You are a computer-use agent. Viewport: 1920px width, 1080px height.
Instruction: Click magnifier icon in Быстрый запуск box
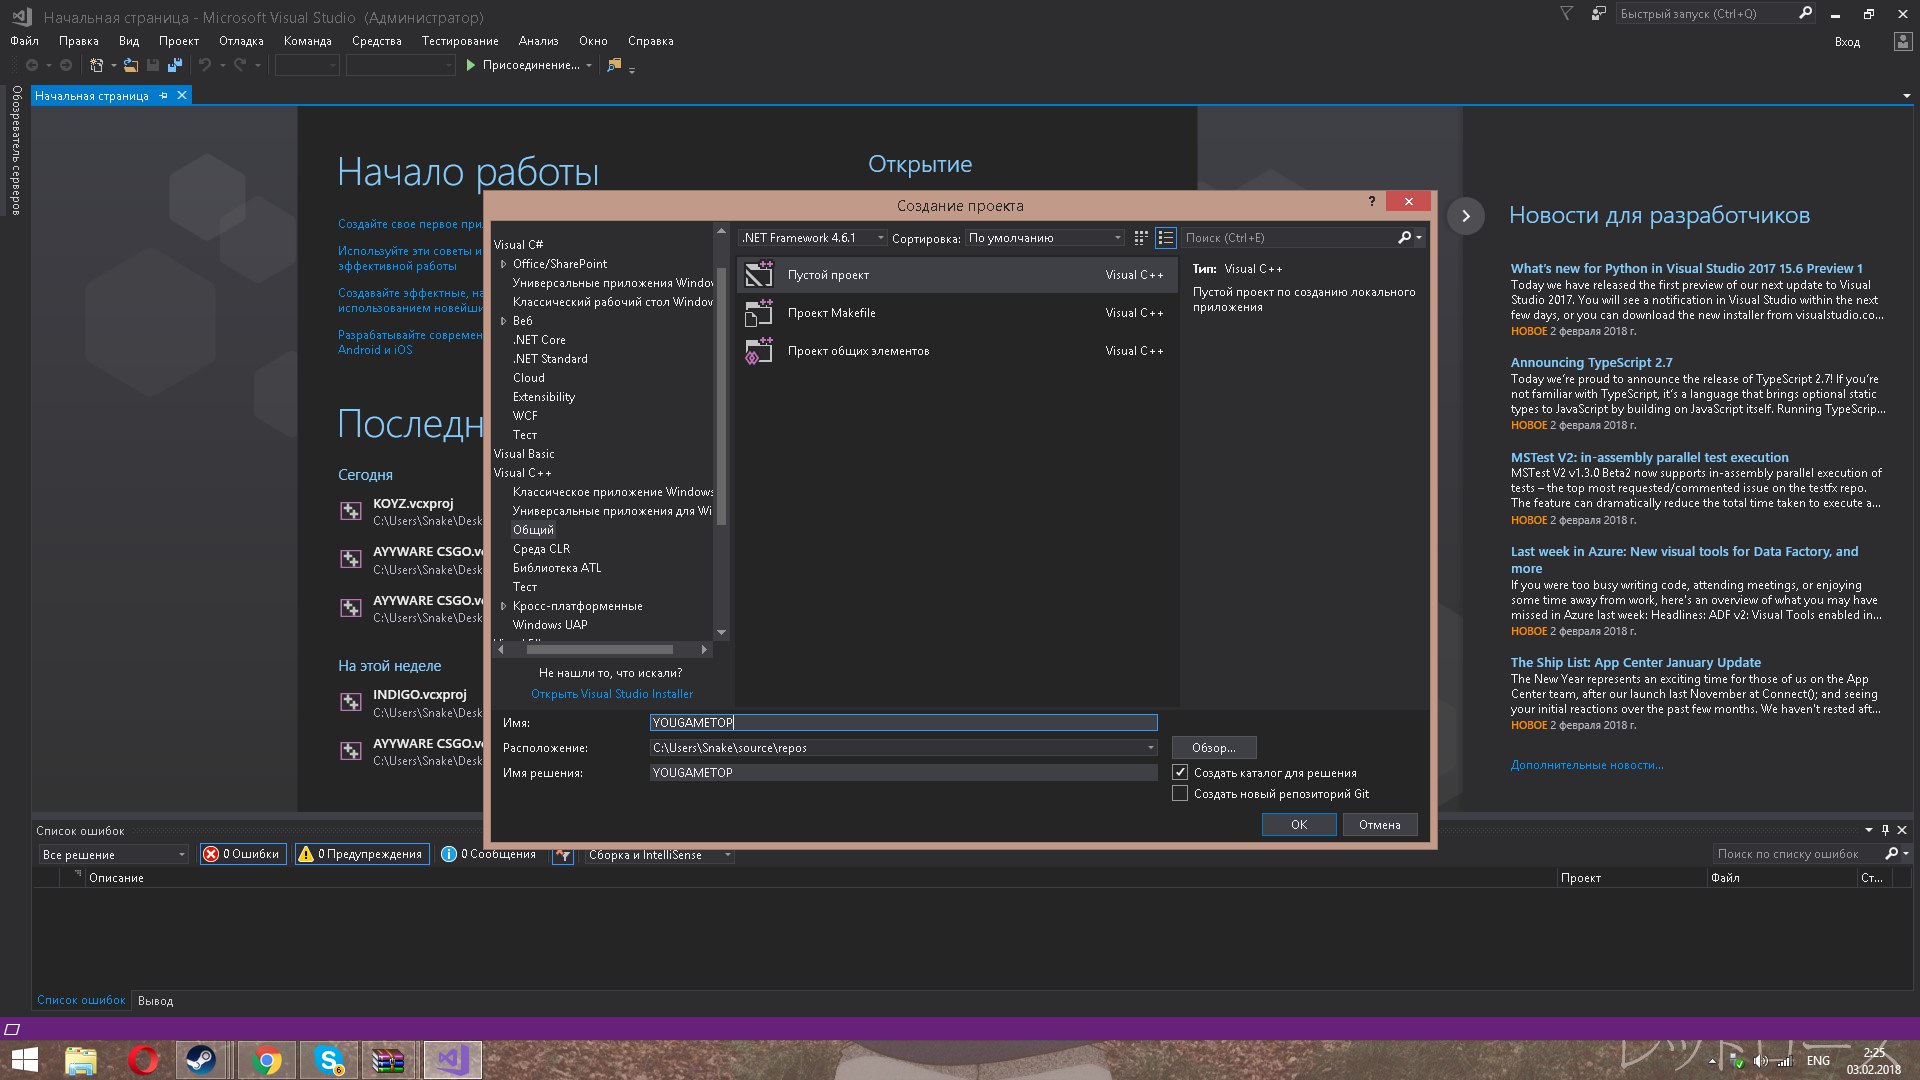pyautogui.click(x=1805, y=13)
